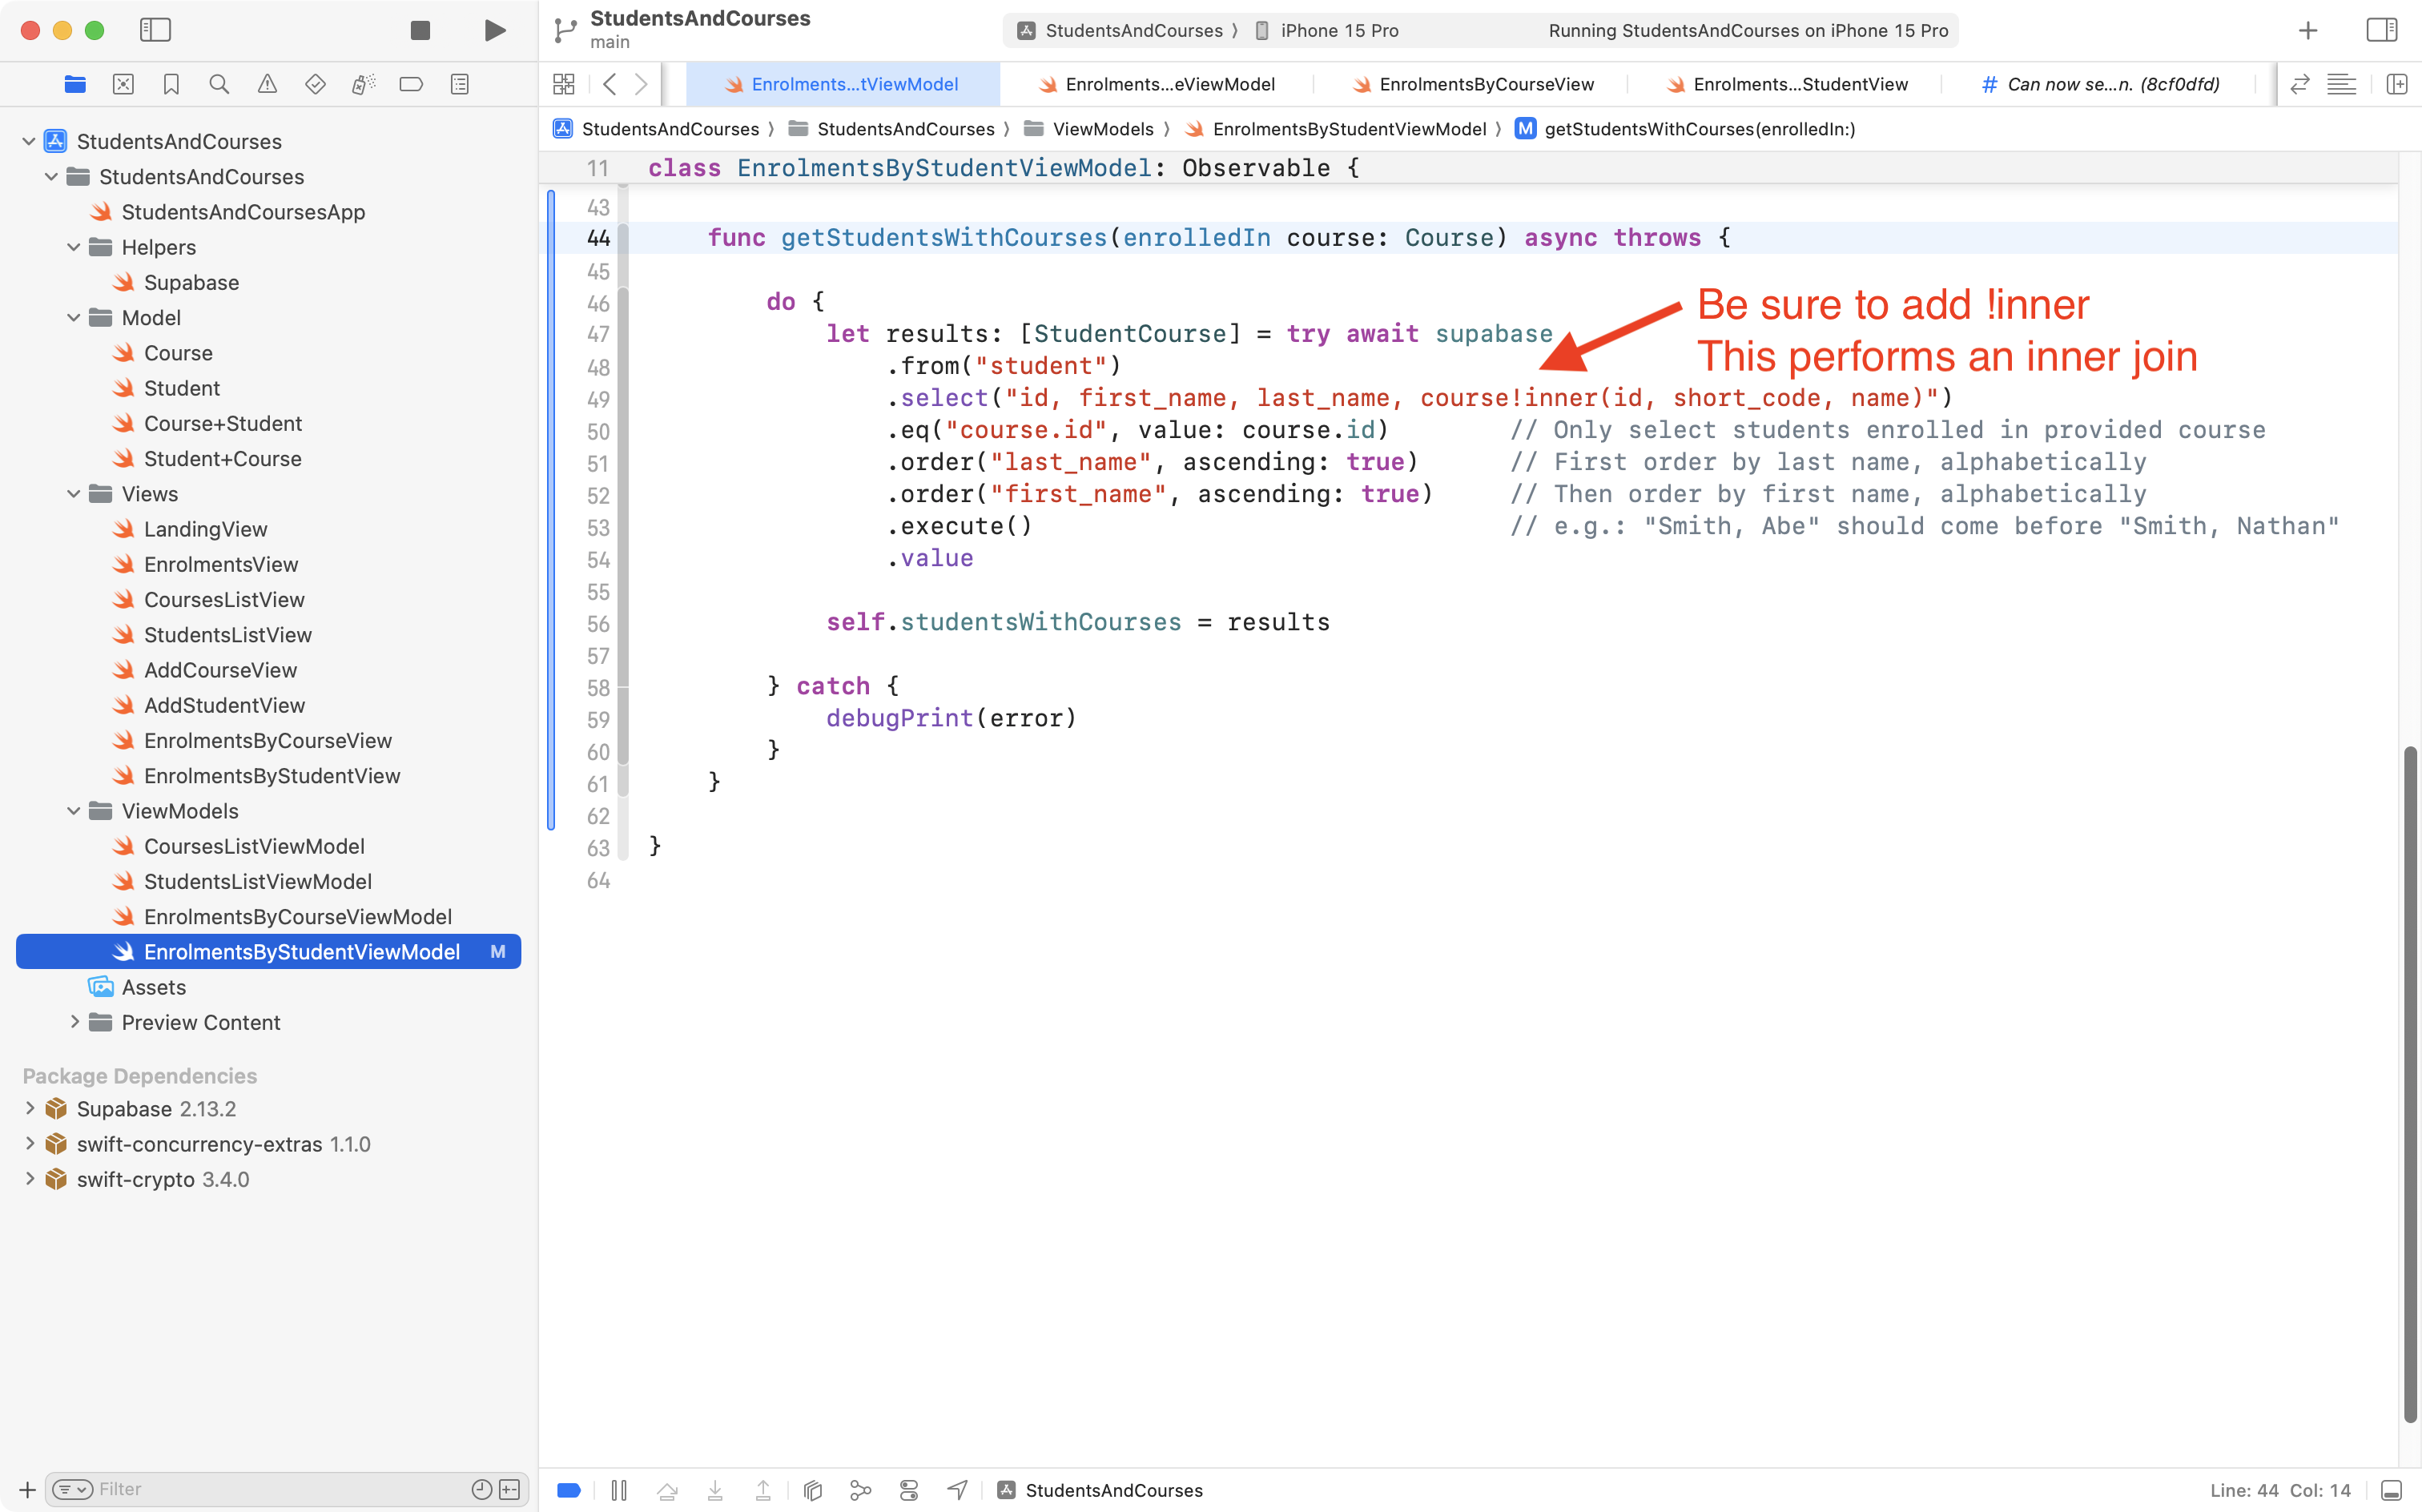Click the Stop button in toolbar

point(420,30)
